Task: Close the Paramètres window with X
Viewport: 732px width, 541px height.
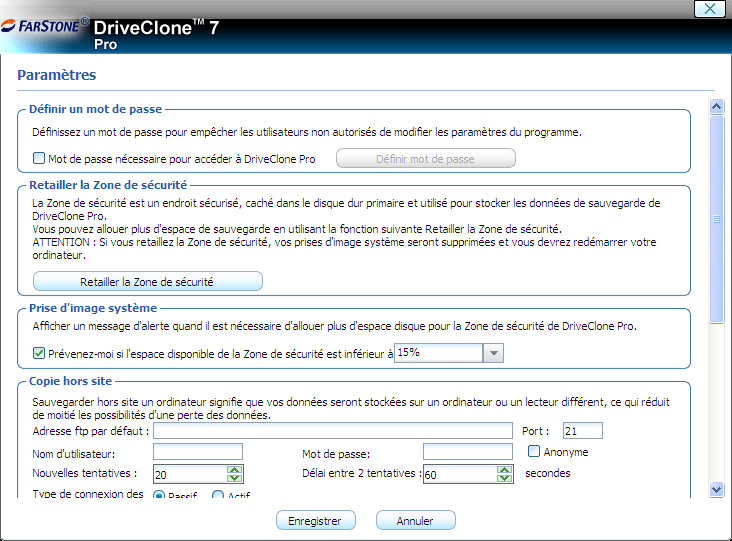Action: click(x=710, y=8)
